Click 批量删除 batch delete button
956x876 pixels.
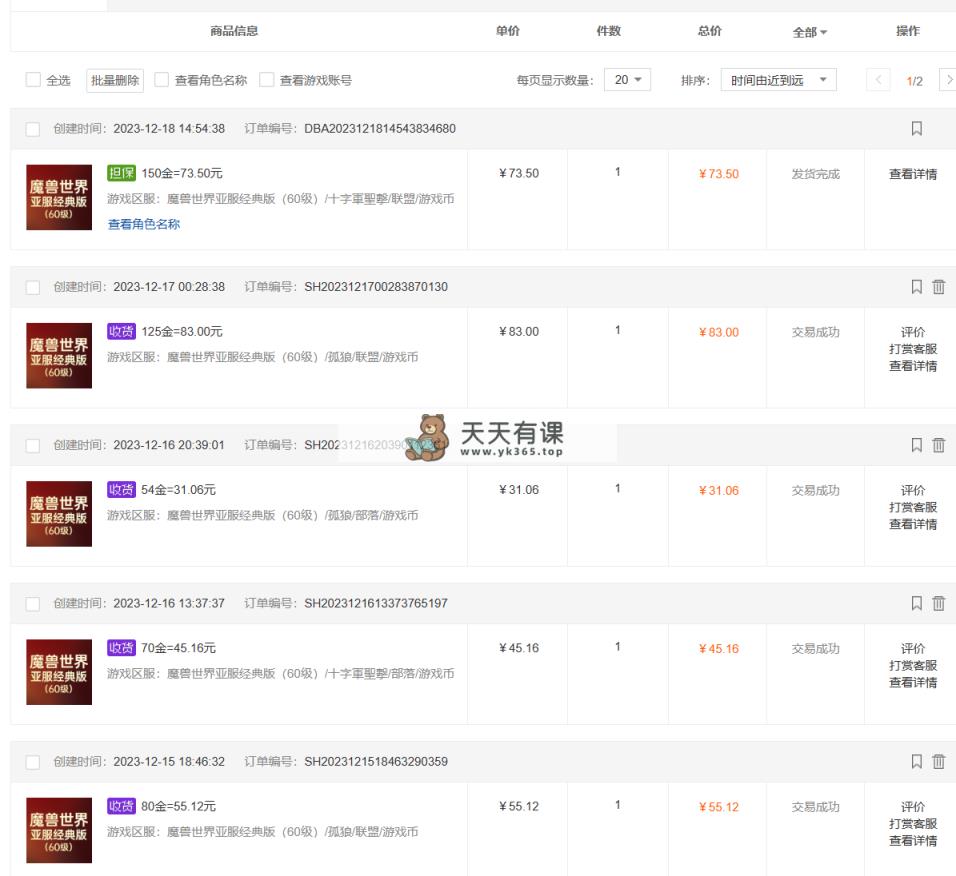click(115, 80)
